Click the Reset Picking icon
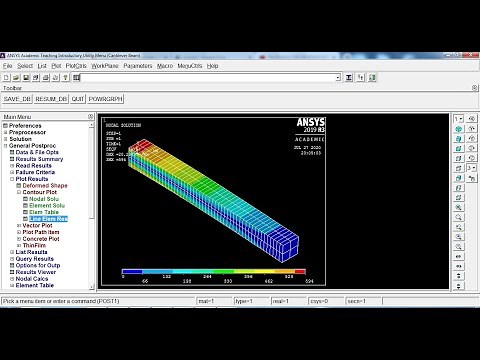Screen dimensions: 480x360 point(360,78)
